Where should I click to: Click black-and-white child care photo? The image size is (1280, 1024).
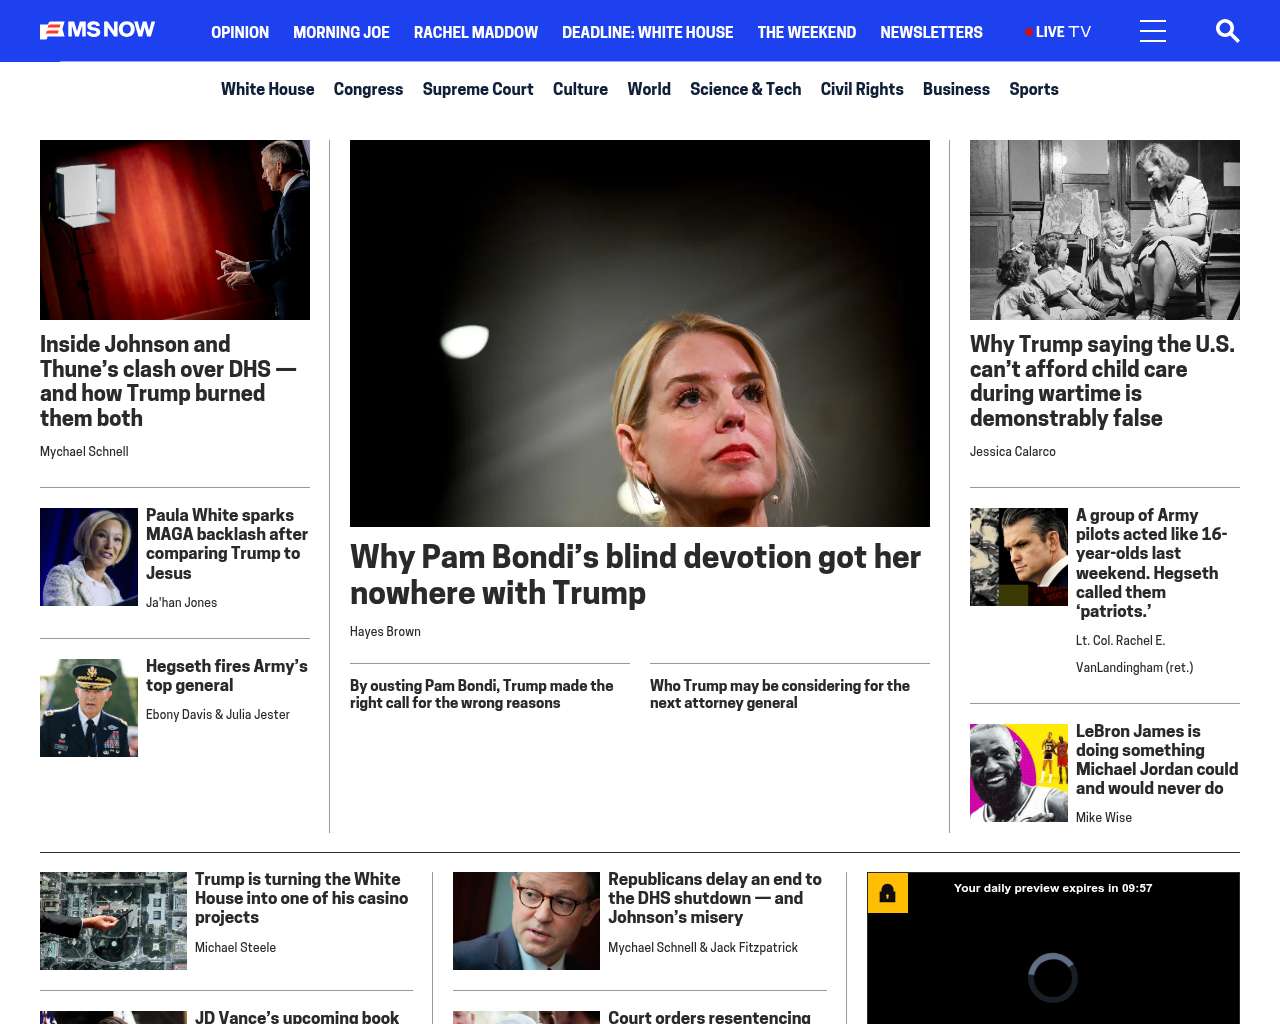(x=1105, y=230)
